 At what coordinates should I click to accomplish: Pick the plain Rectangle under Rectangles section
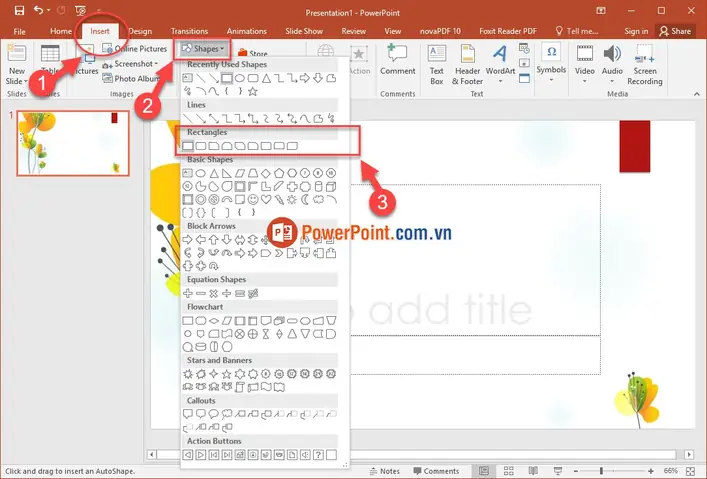point(188,146)
